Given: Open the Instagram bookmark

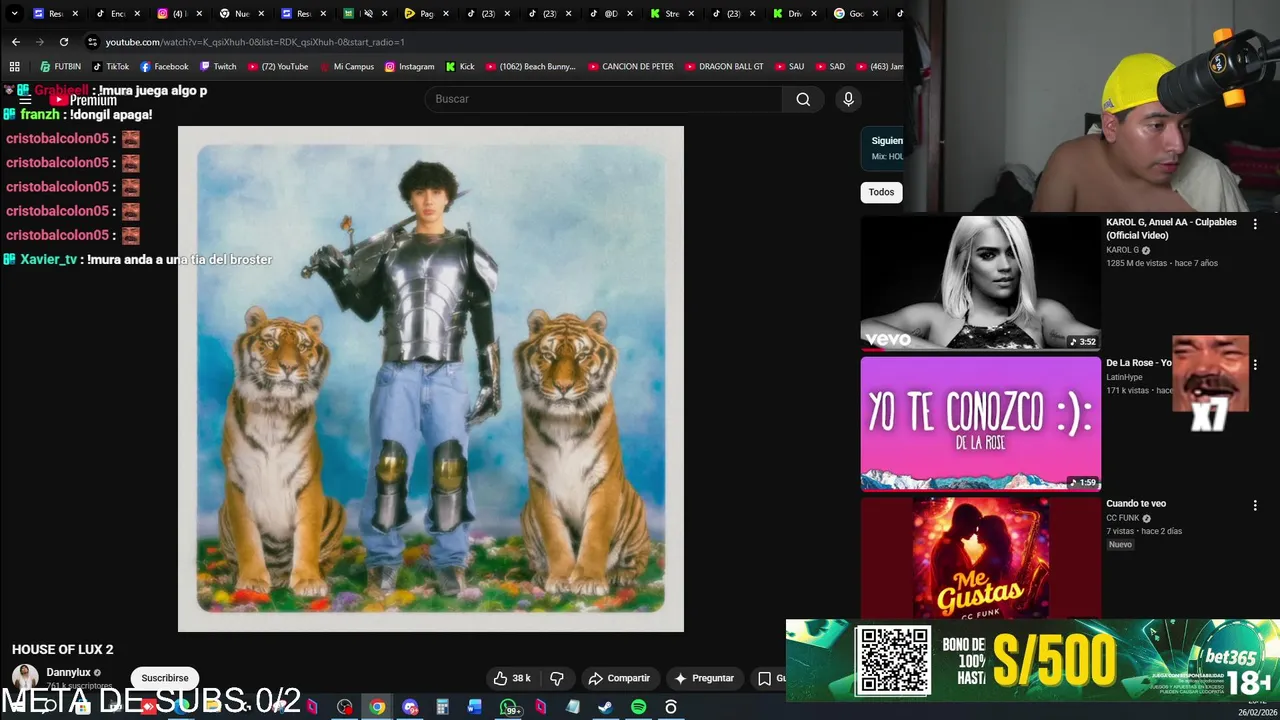Looking at the screenshot, I should (x=410, y=67).
